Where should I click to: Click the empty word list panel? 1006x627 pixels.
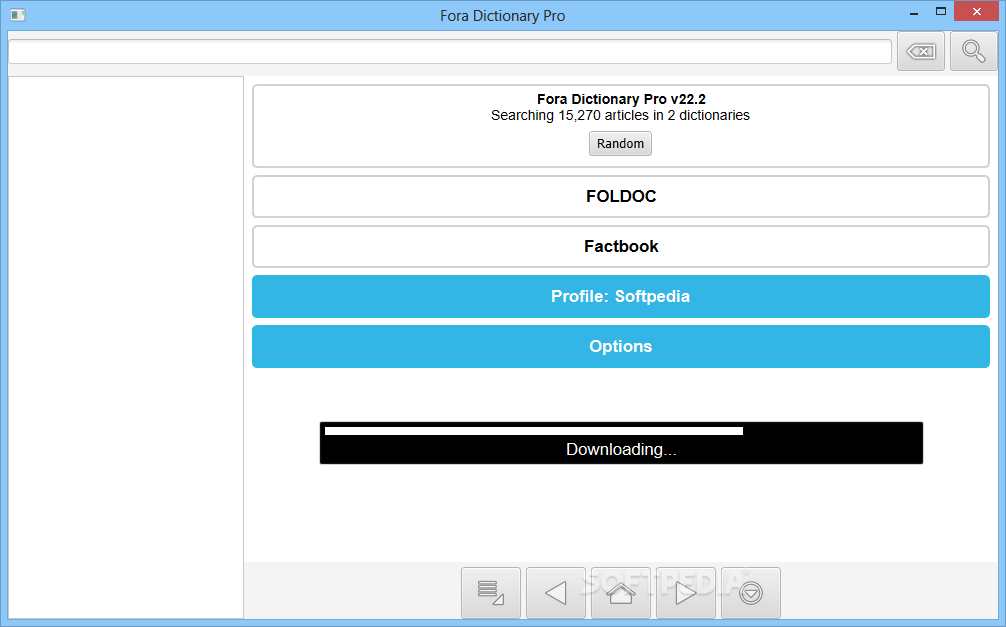126,347
